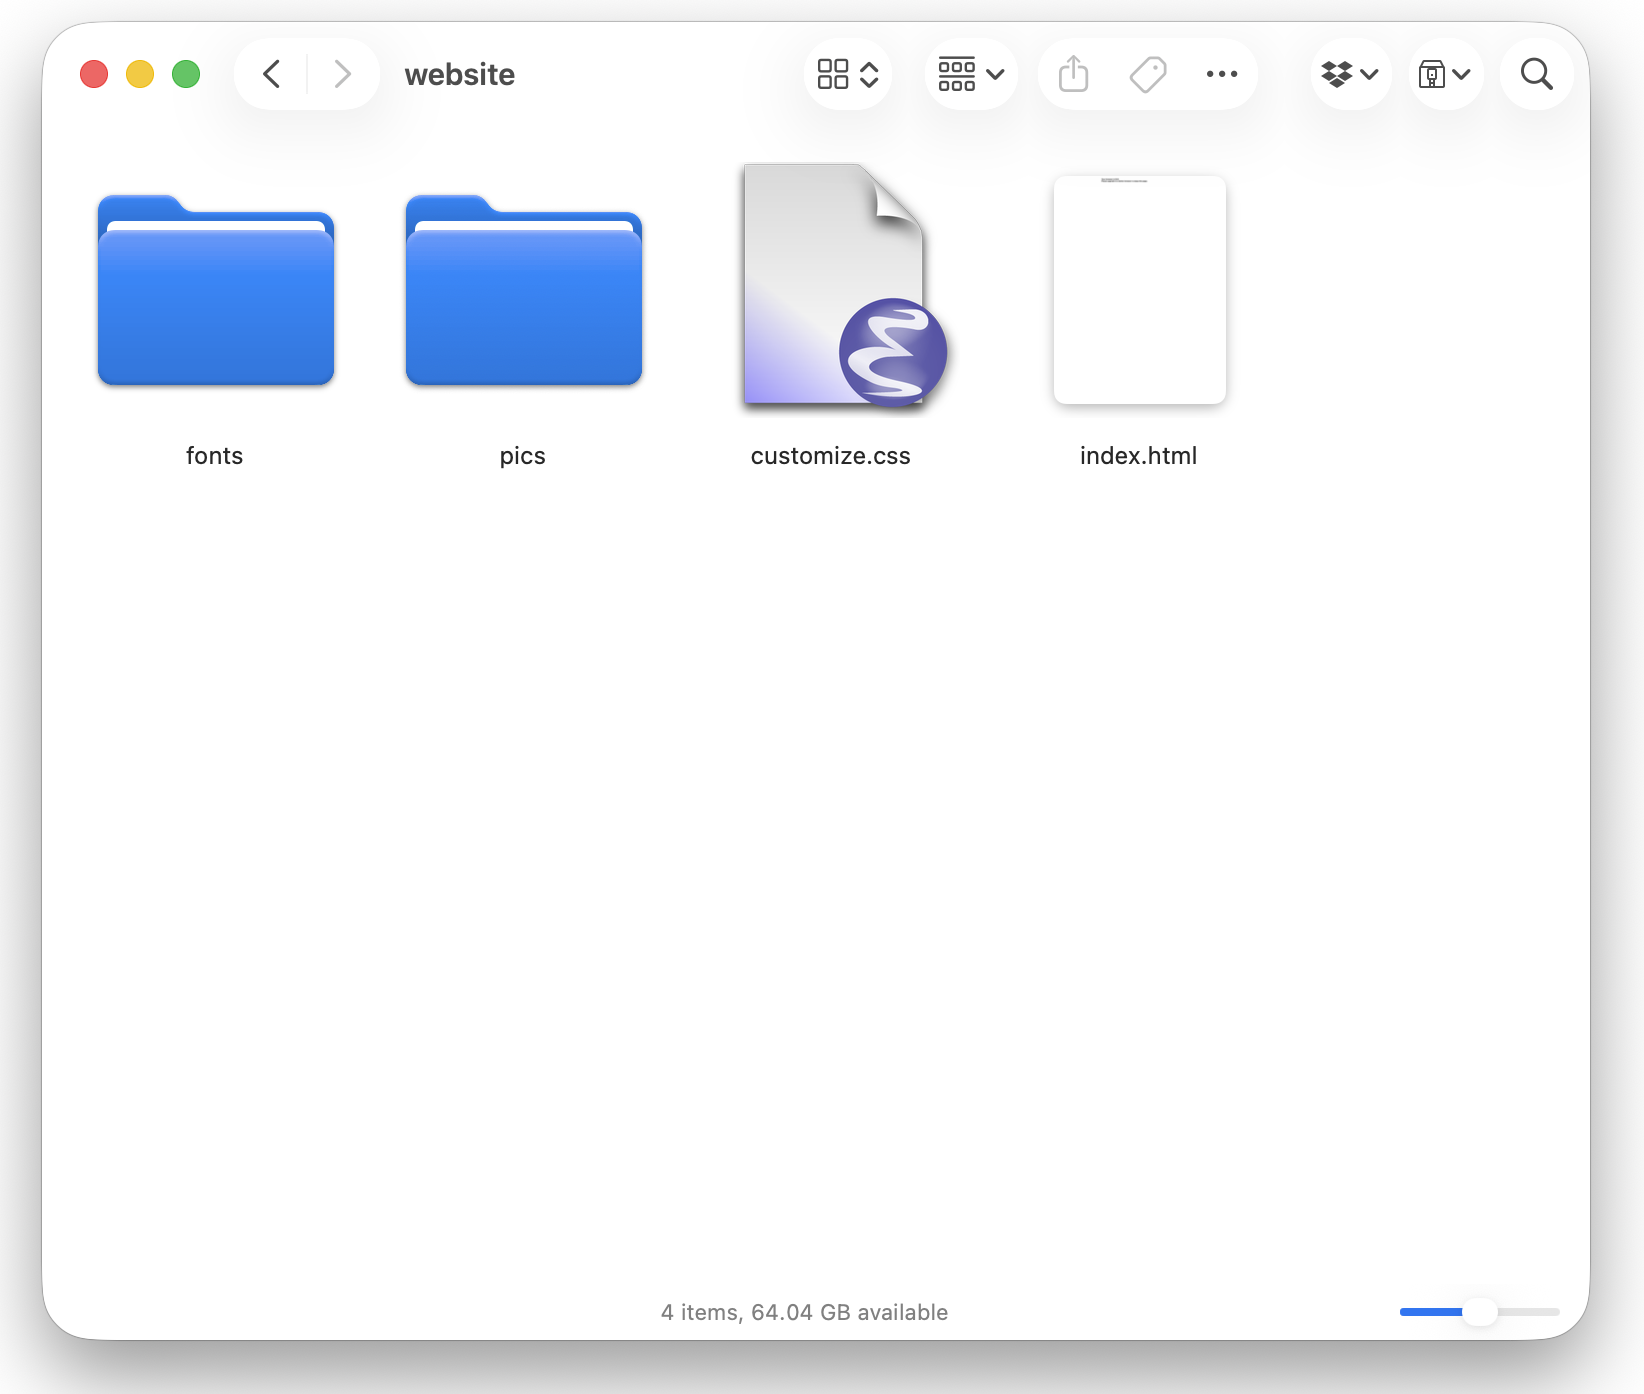
Task: Click the back navigation arrow
Action: [271, 74]
